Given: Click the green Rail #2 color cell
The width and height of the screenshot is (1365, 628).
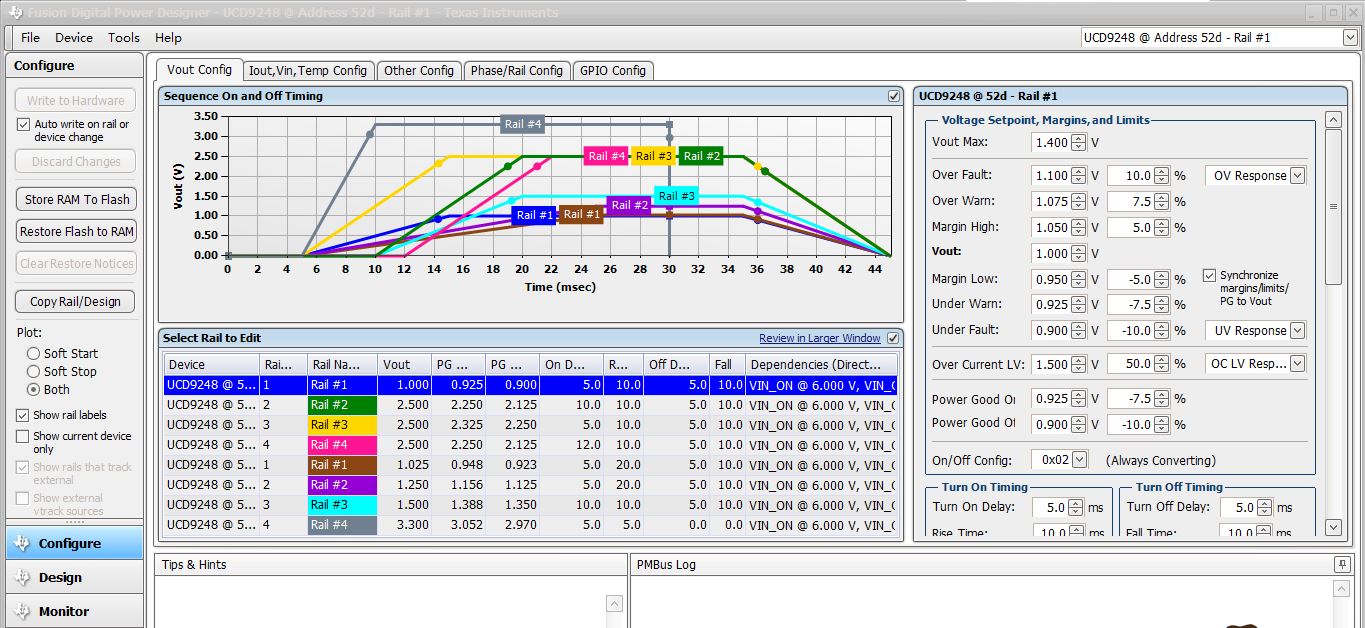Looking at the screenshot, I should (341, 405).
